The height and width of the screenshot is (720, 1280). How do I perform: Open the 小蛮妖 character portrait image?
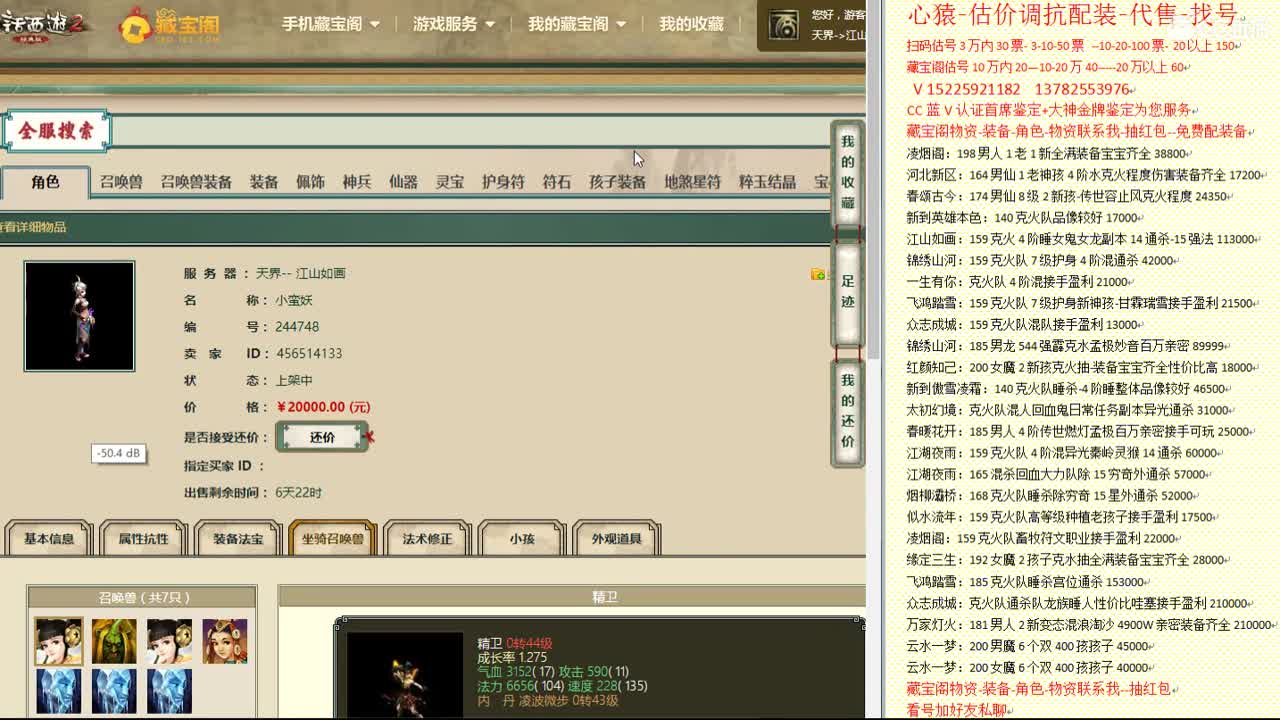[80, 316]
